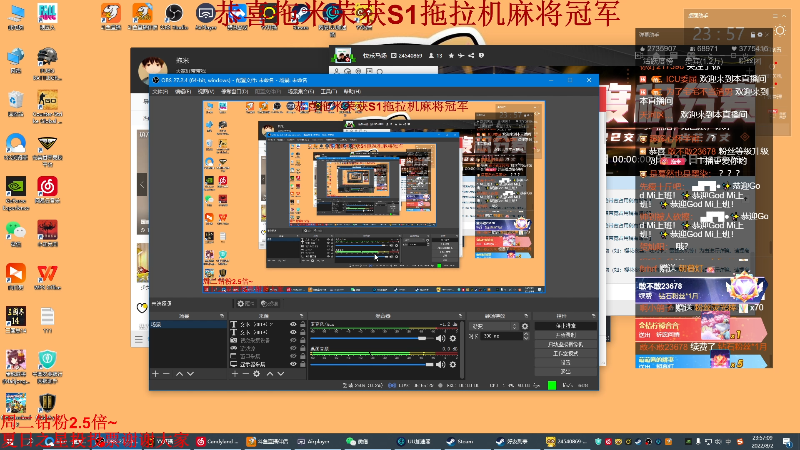Click 开始录制 start recording button
Image resolution: width=800 pixels, height=450 pixels.
tap(566, 335)
